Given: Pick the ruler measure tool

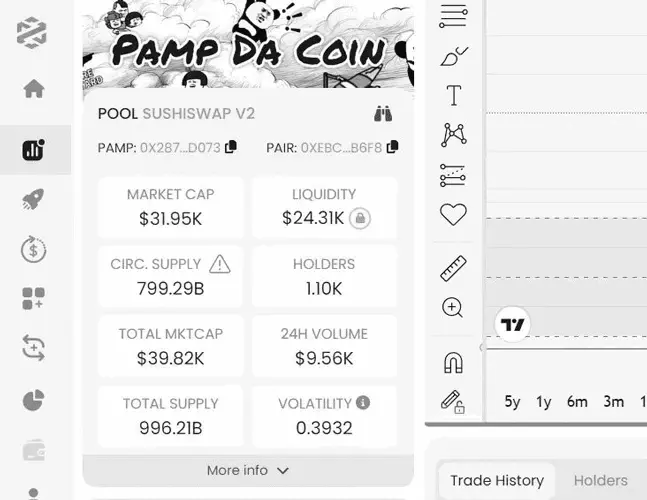Looking at the screenshot, I should coord(453,268).
